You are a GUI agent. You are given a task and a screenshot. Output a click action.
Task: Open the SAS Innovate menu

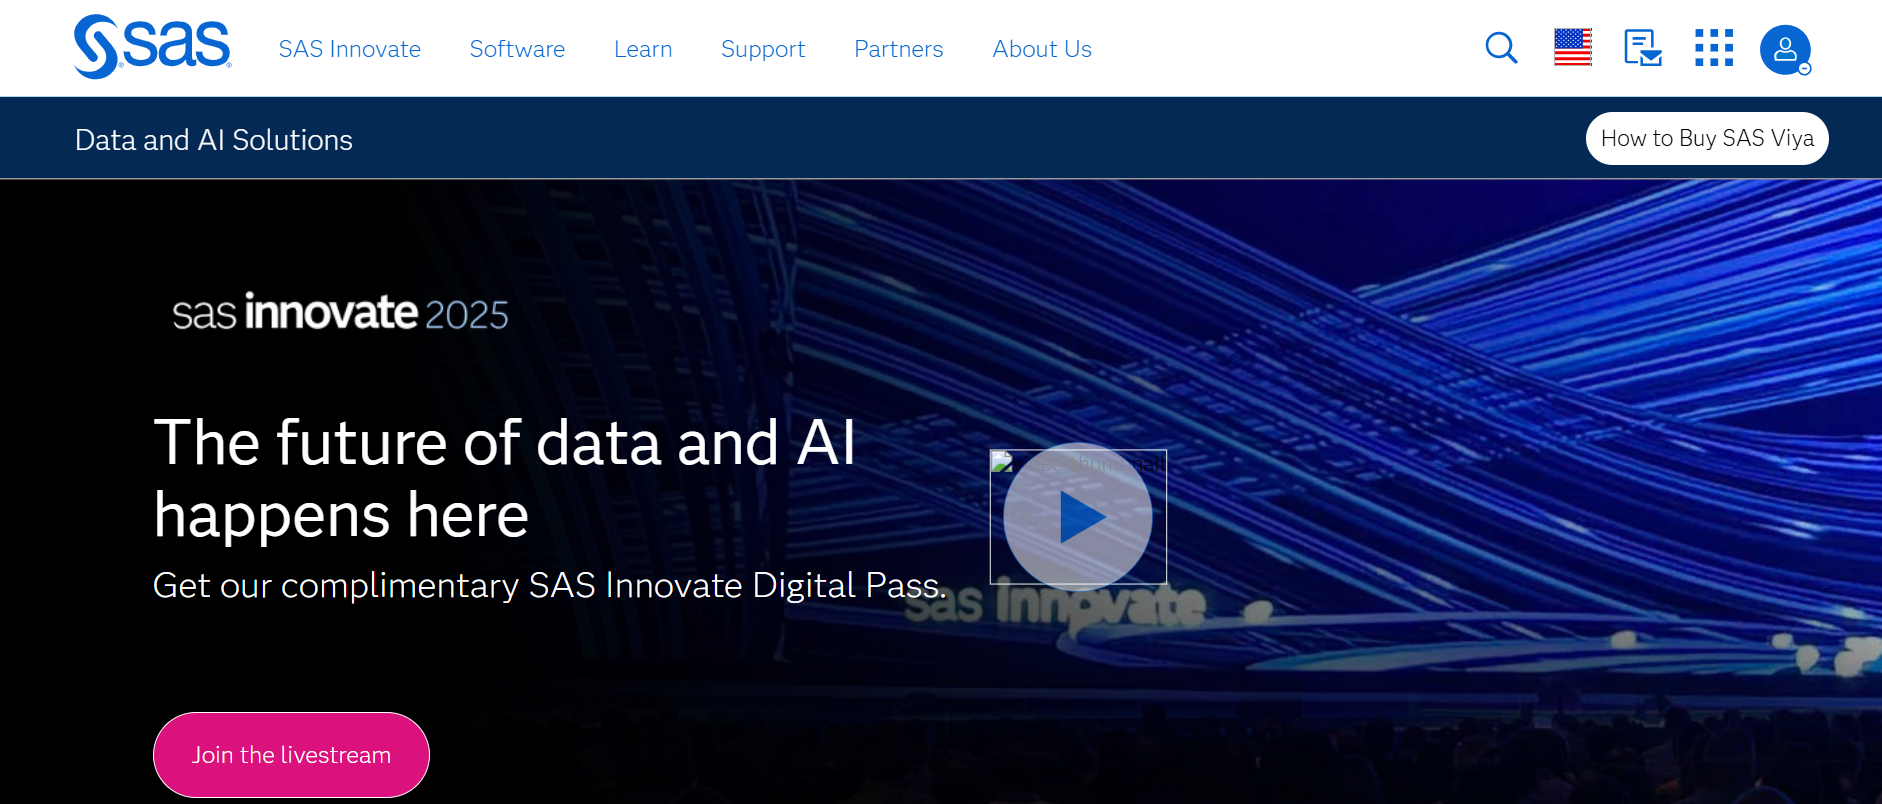350,49
